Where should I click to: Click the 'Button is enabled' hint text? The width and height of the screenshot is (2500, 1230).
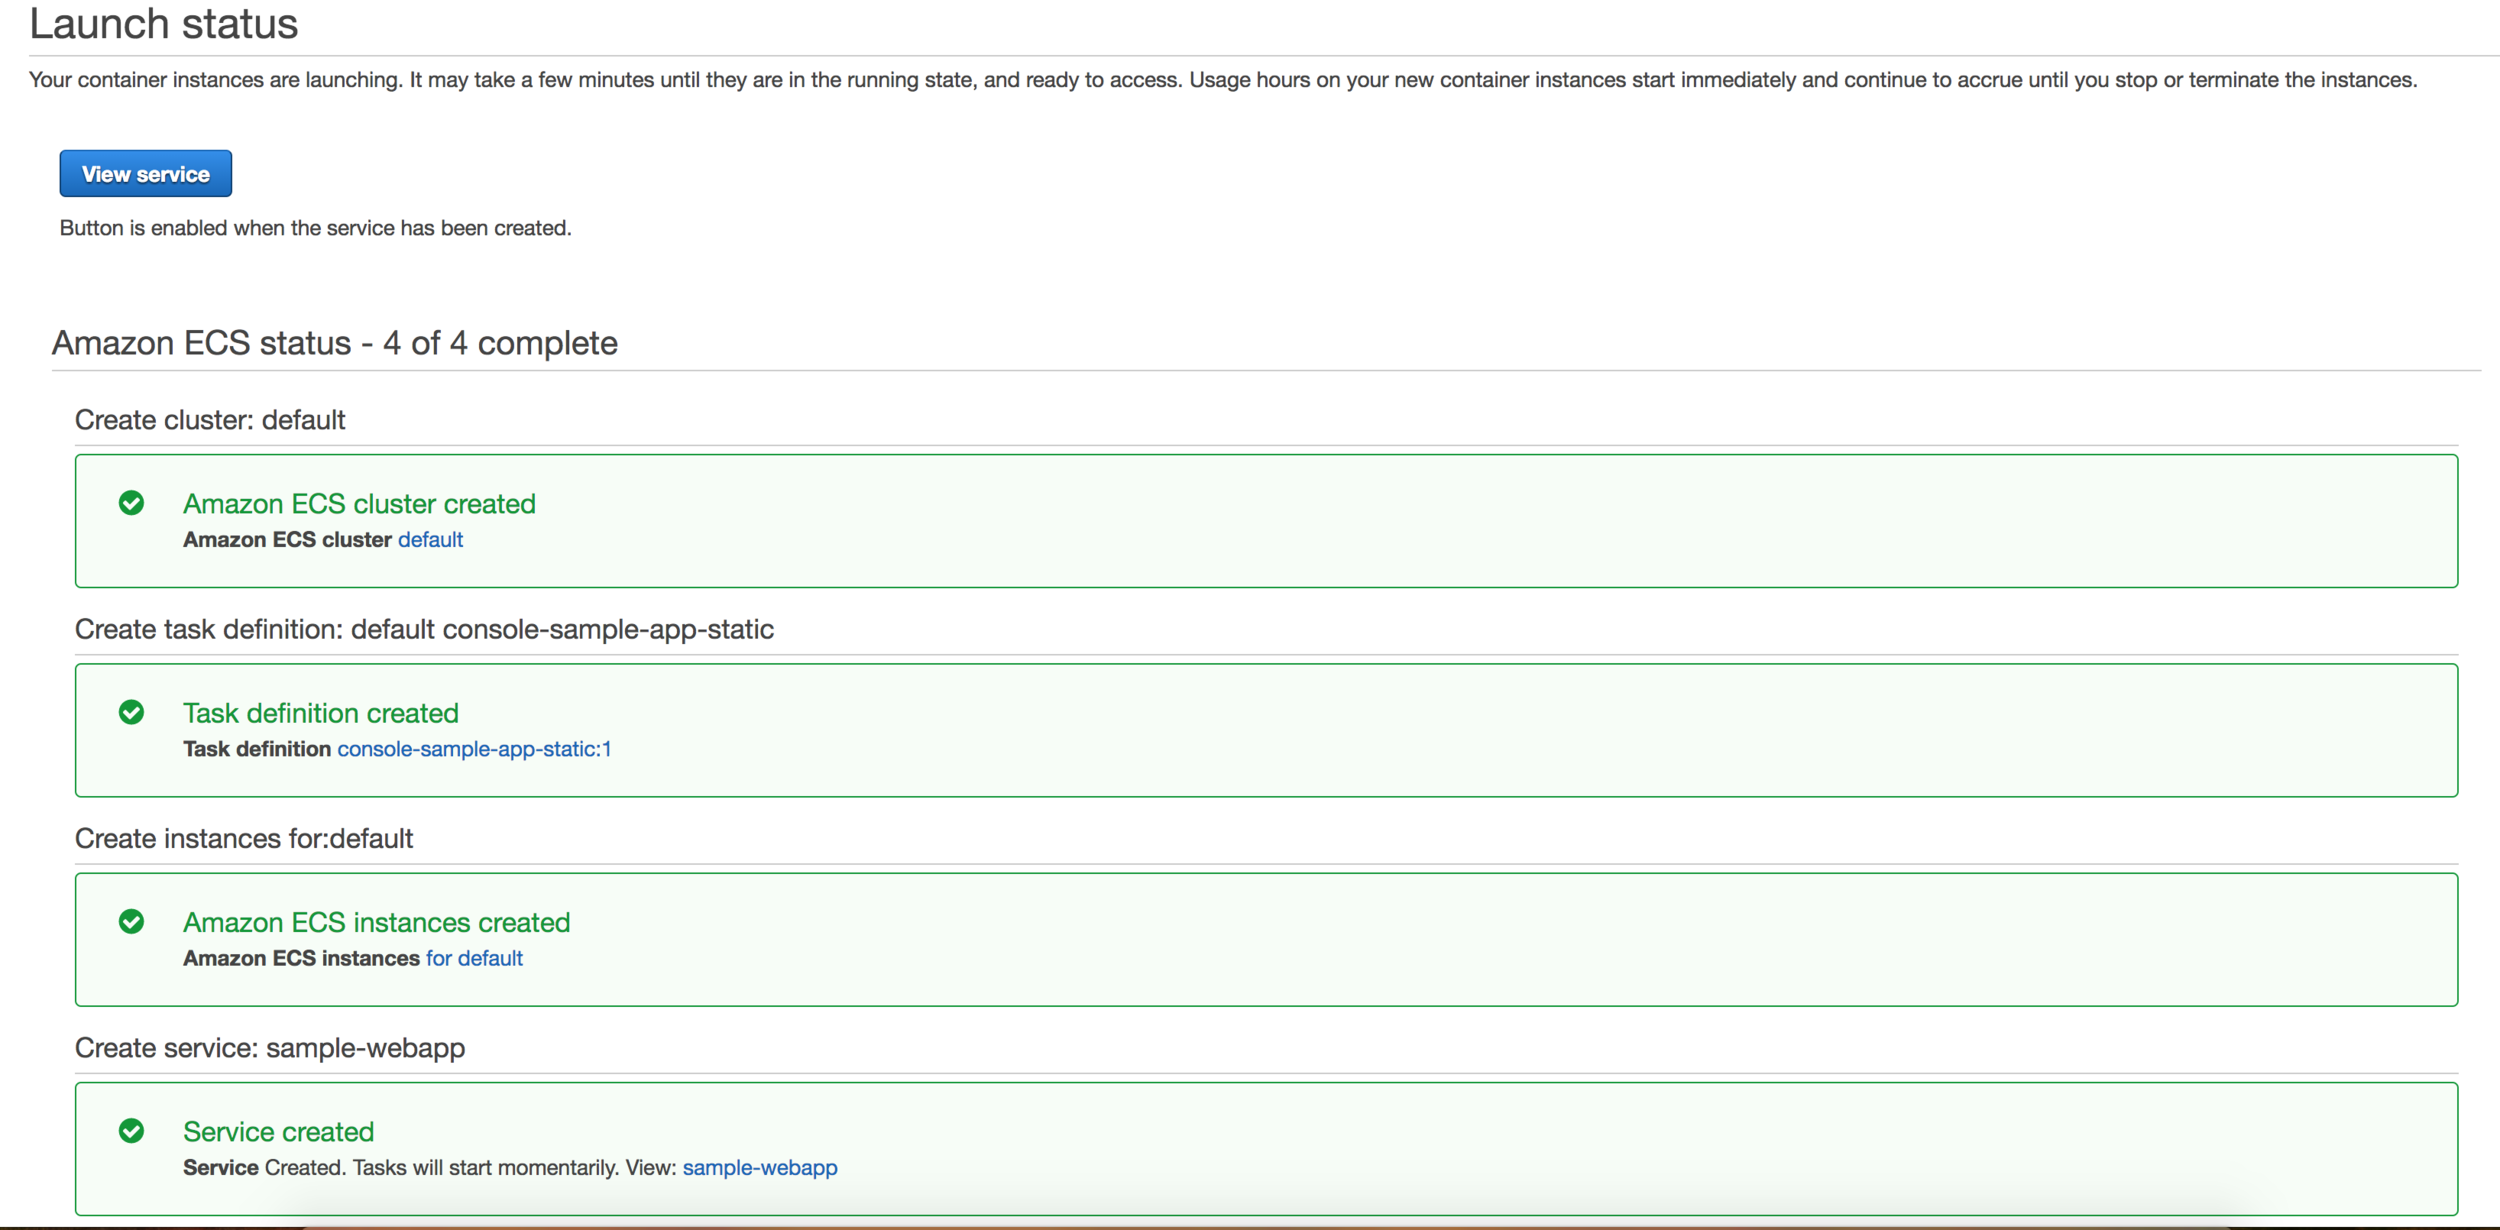[x=316, y=228]
